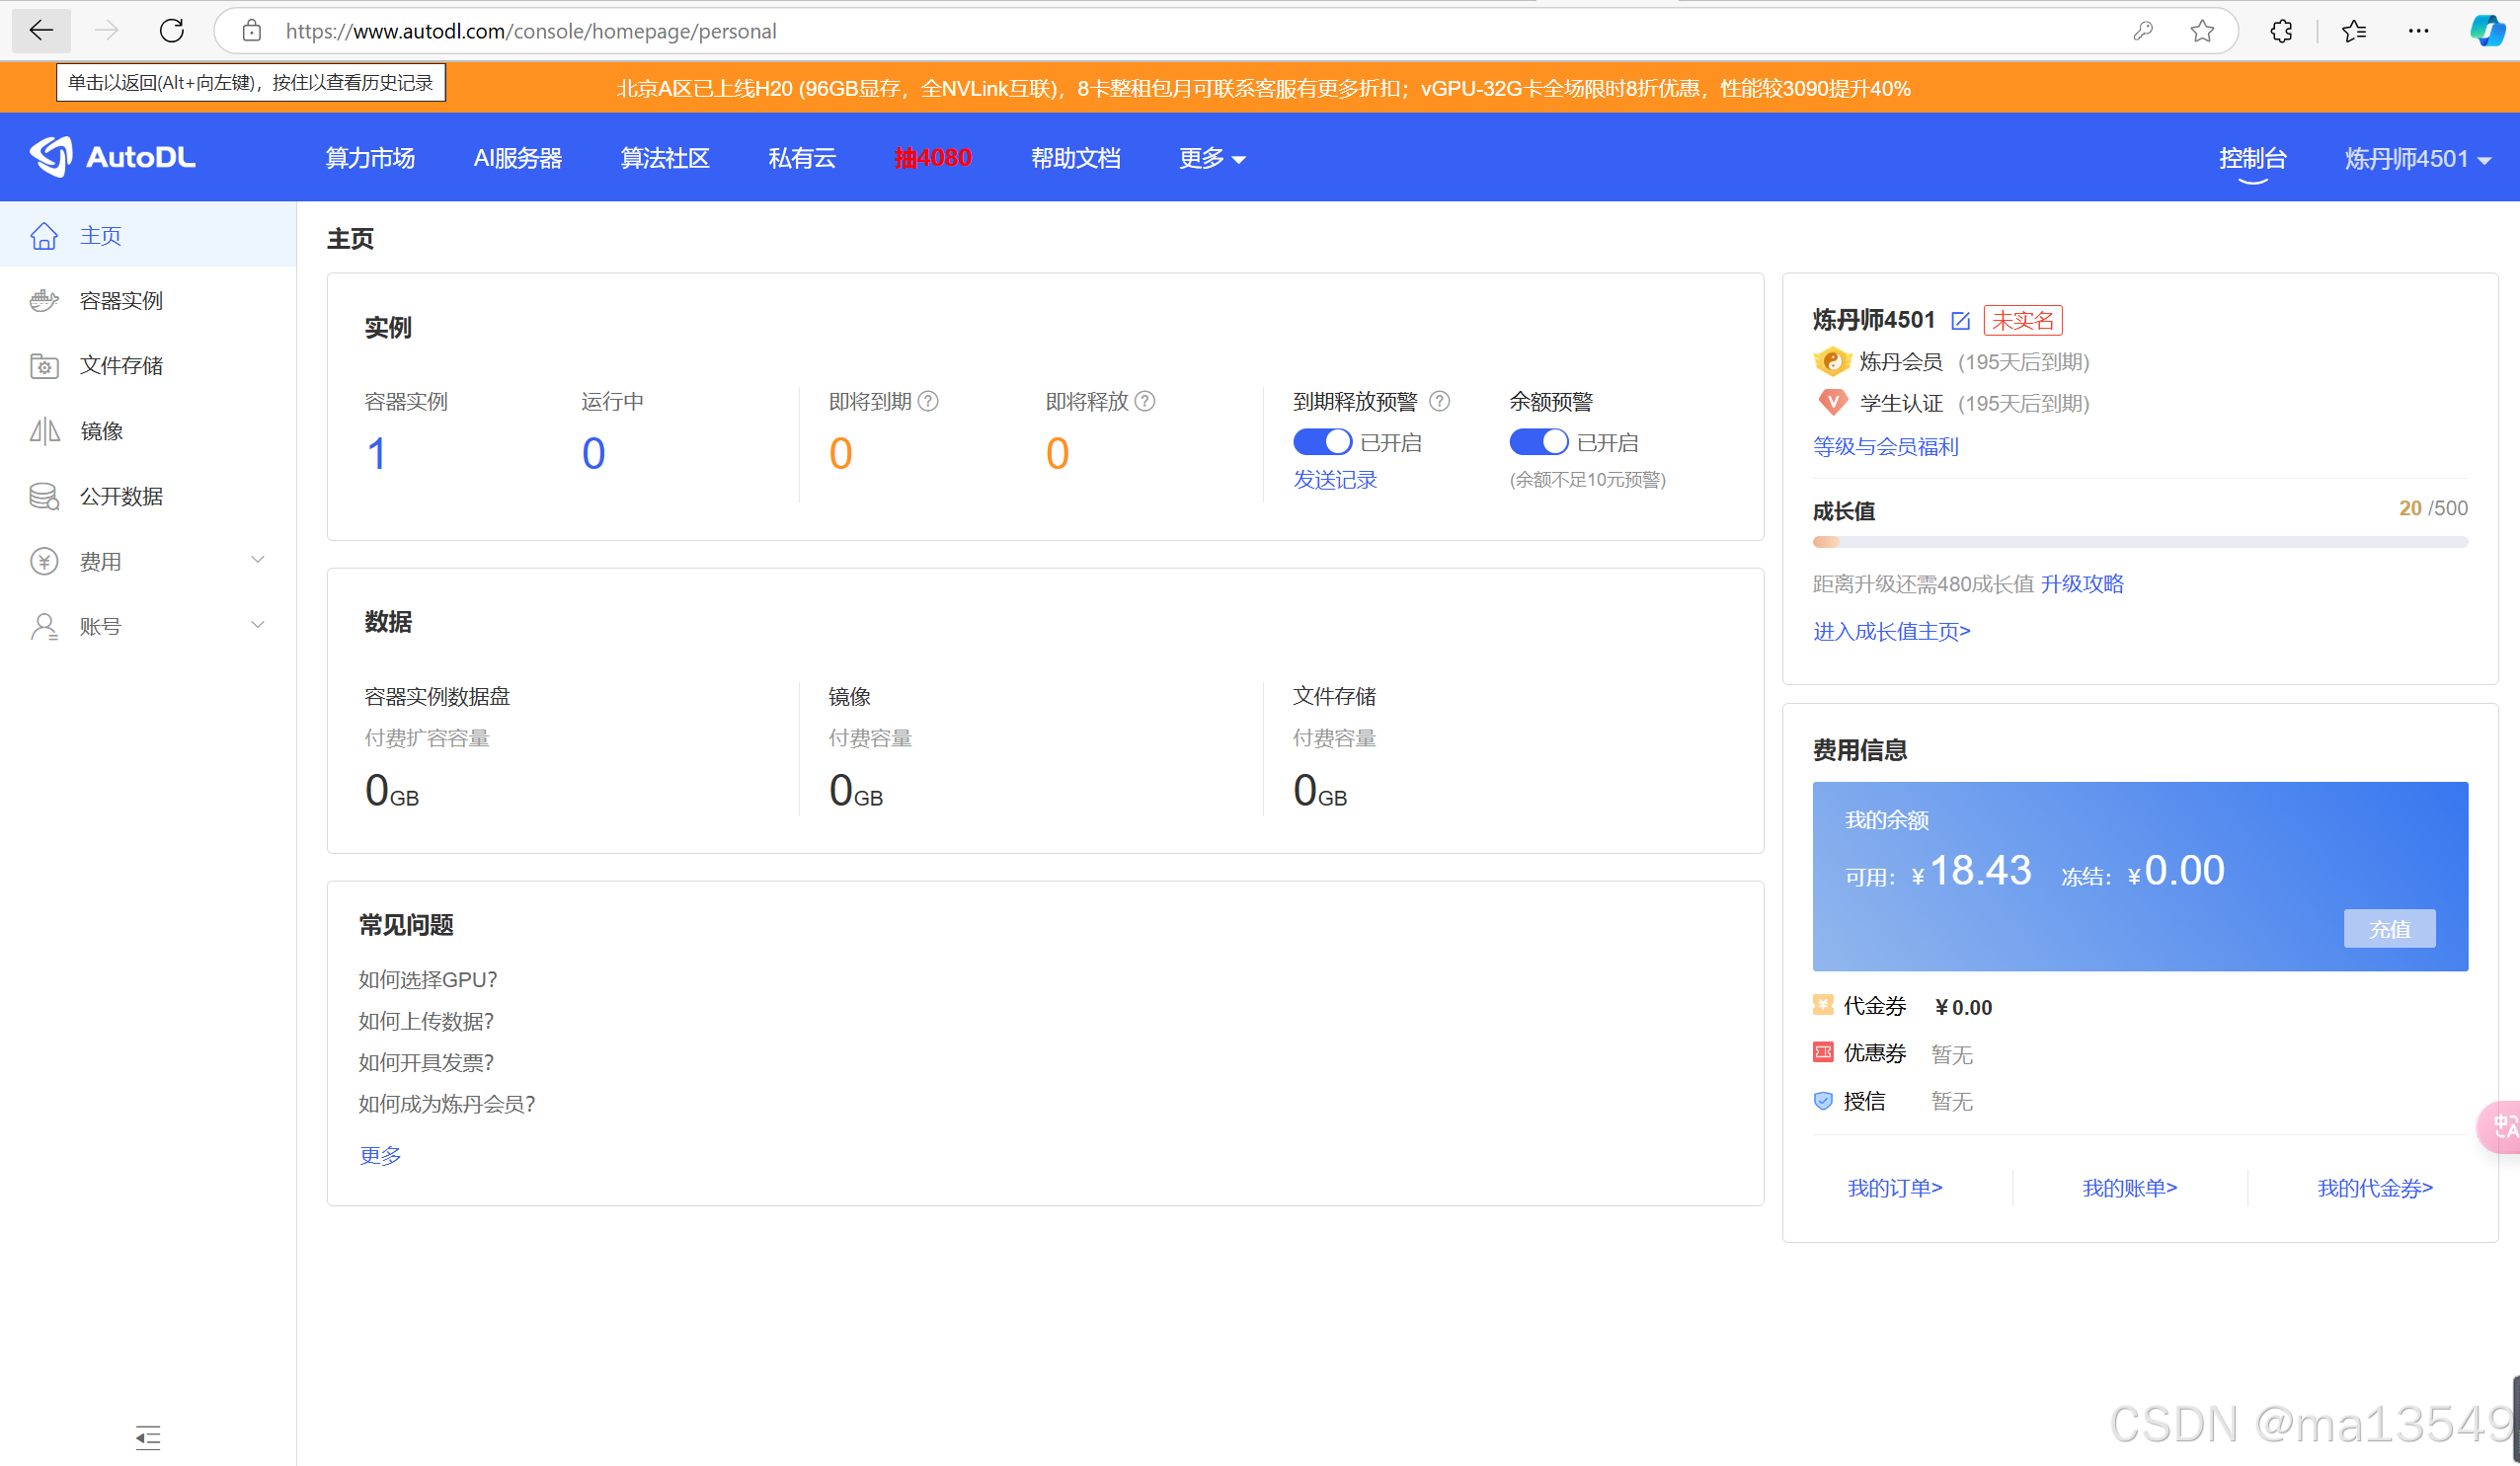Open the 发送记录 link
2520x1466 pixels.
point(1334,480)
